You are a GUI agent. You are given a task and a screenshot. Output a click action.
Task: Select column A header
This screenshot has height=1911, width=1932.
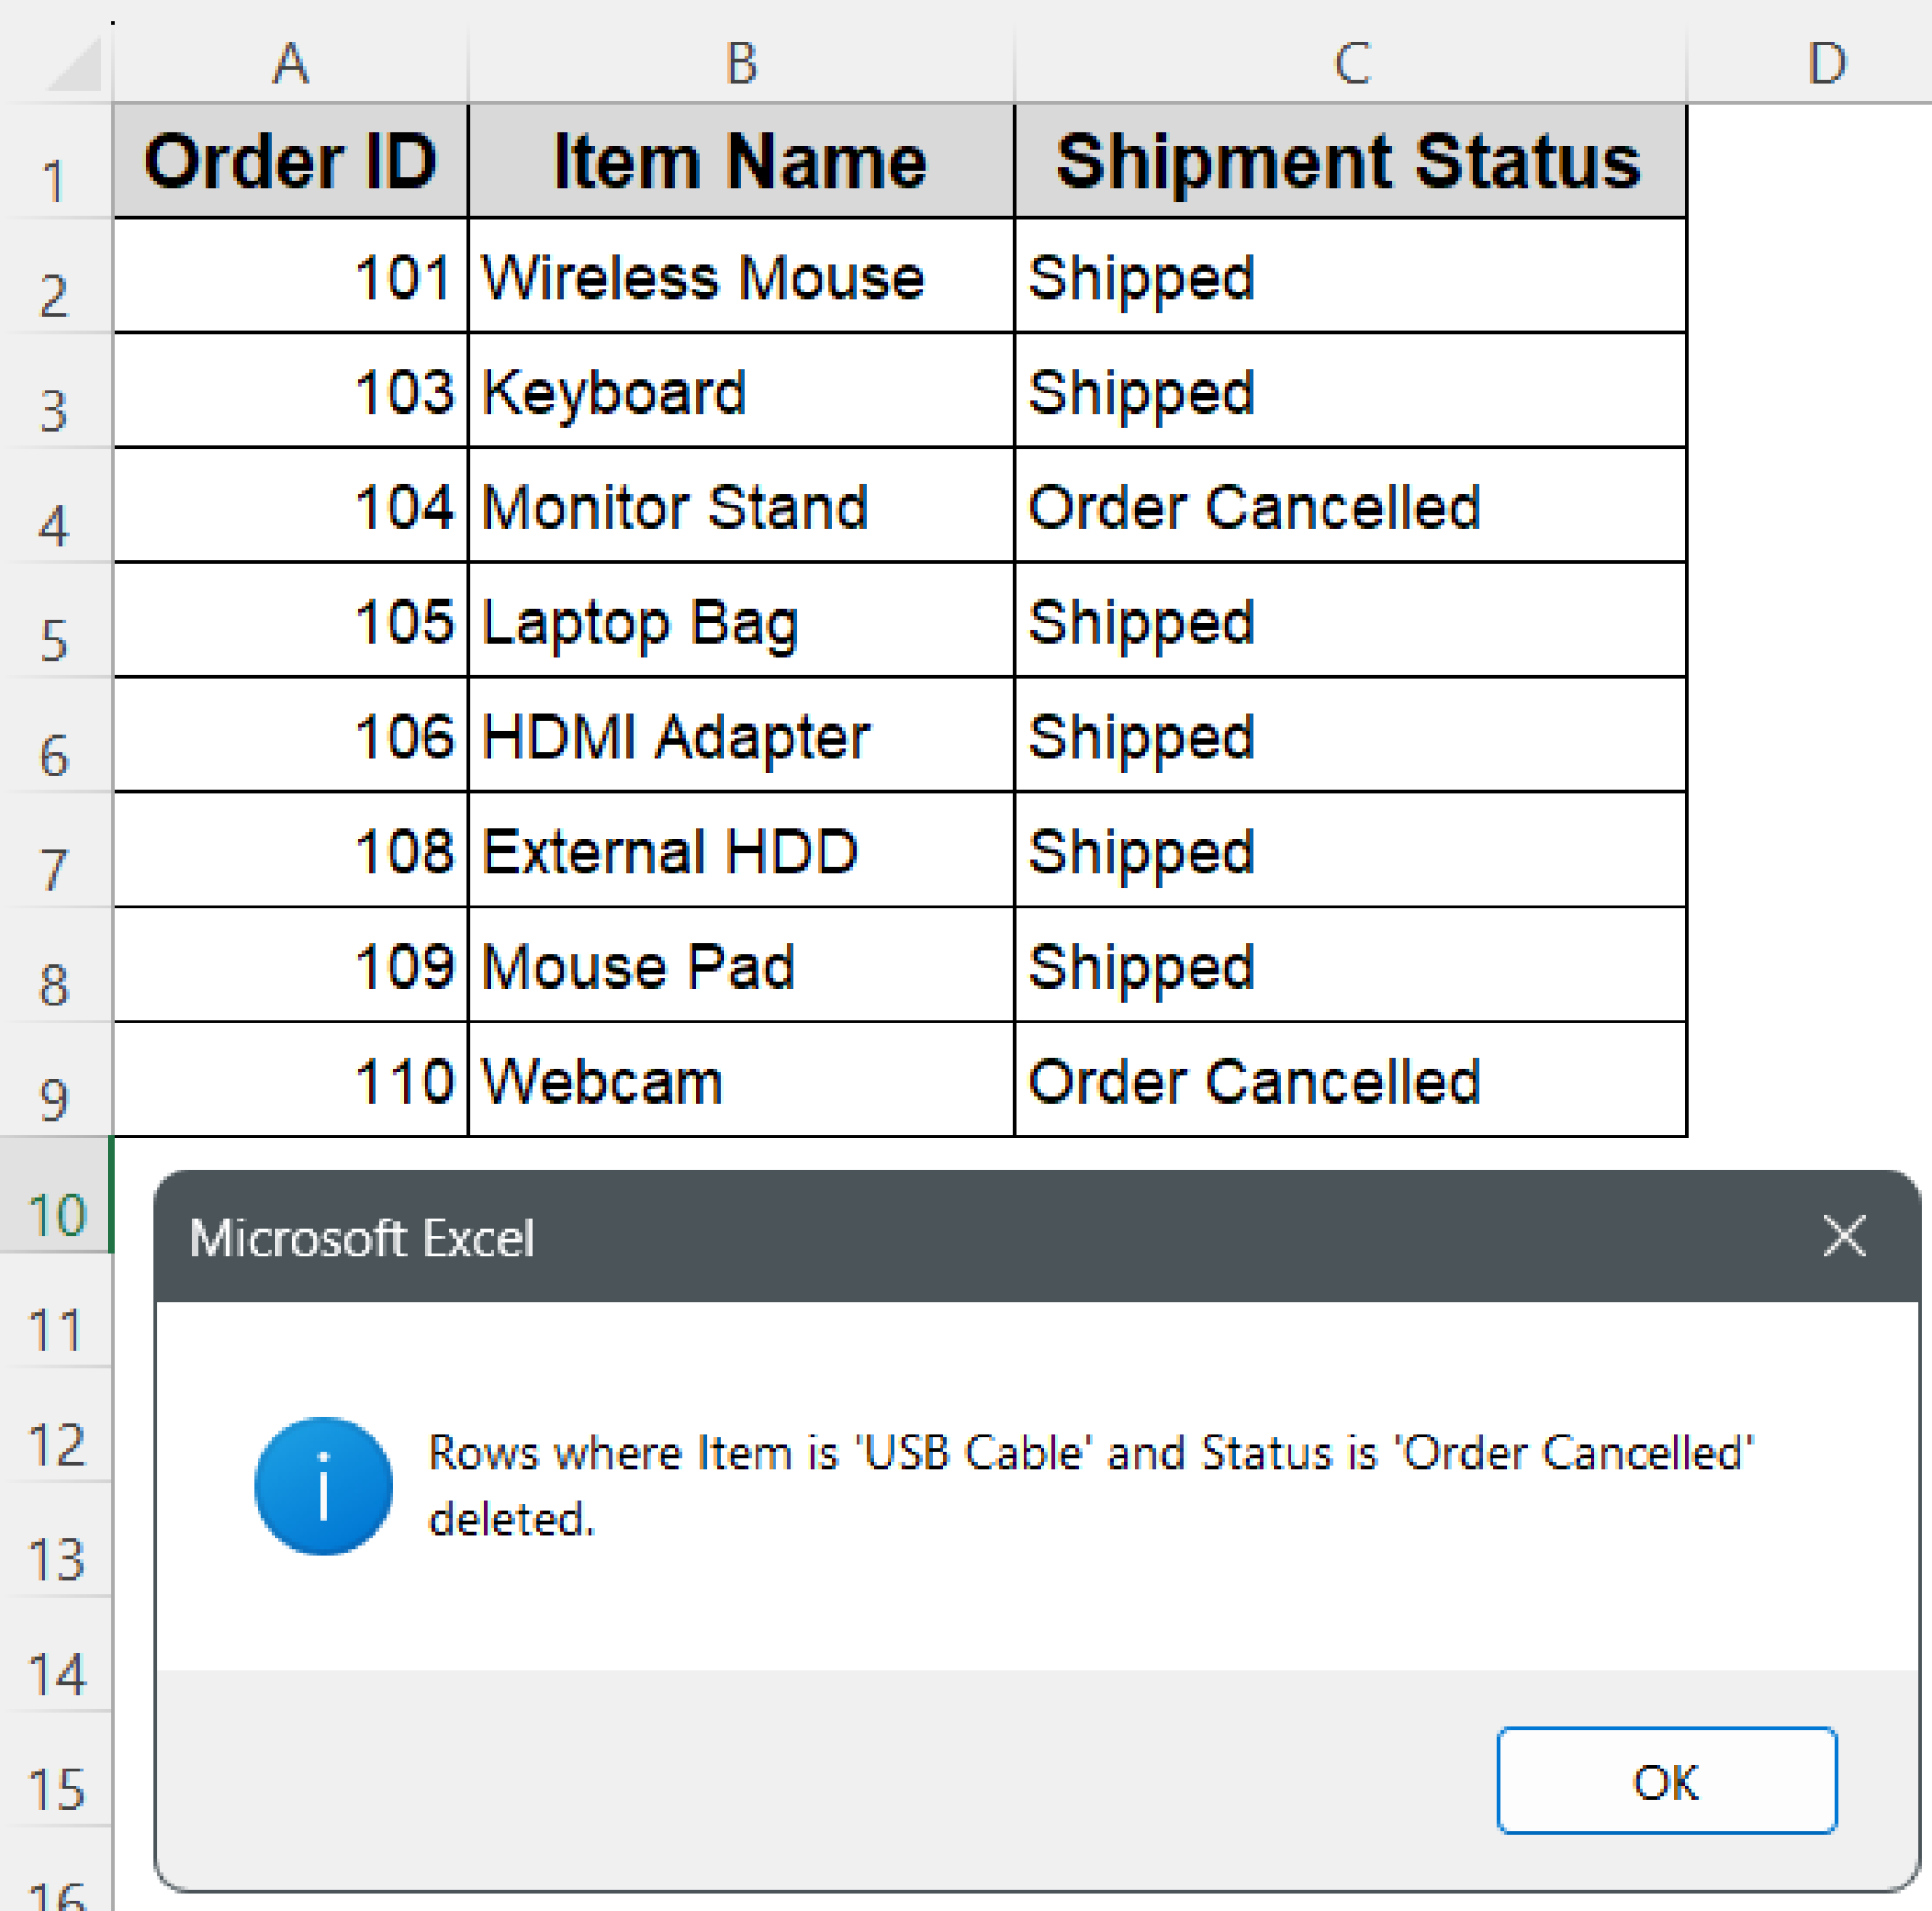290,64
